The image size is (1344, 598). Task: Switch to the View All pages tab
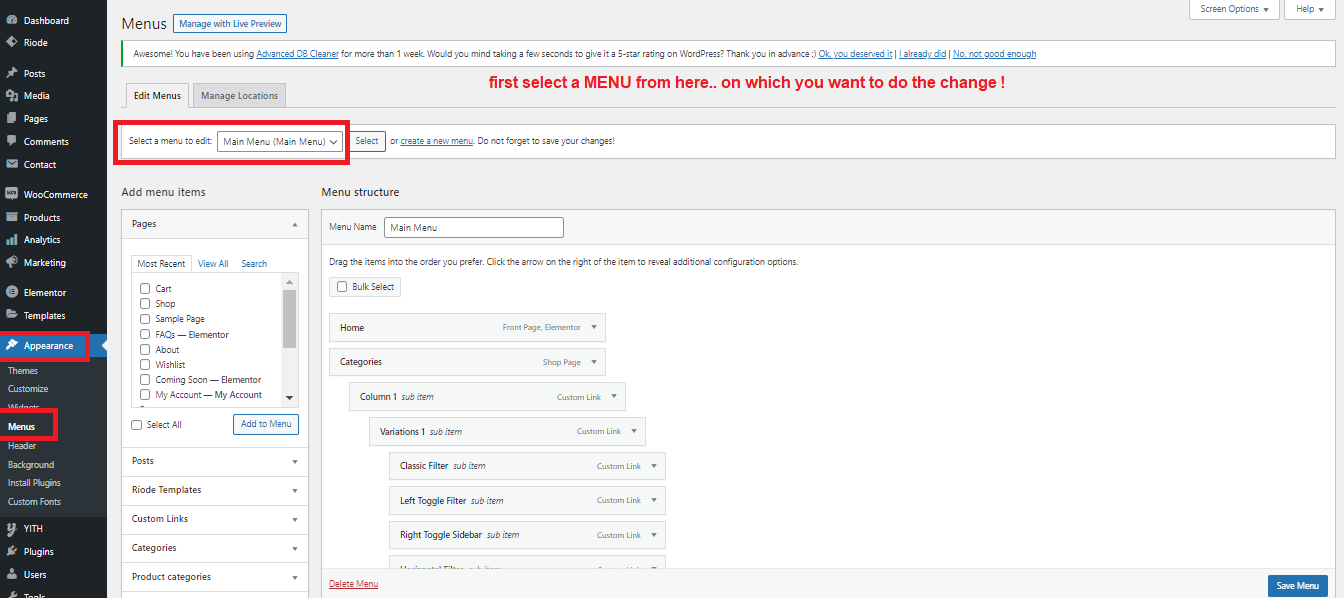pyautogui.click(x=213, y=264)
